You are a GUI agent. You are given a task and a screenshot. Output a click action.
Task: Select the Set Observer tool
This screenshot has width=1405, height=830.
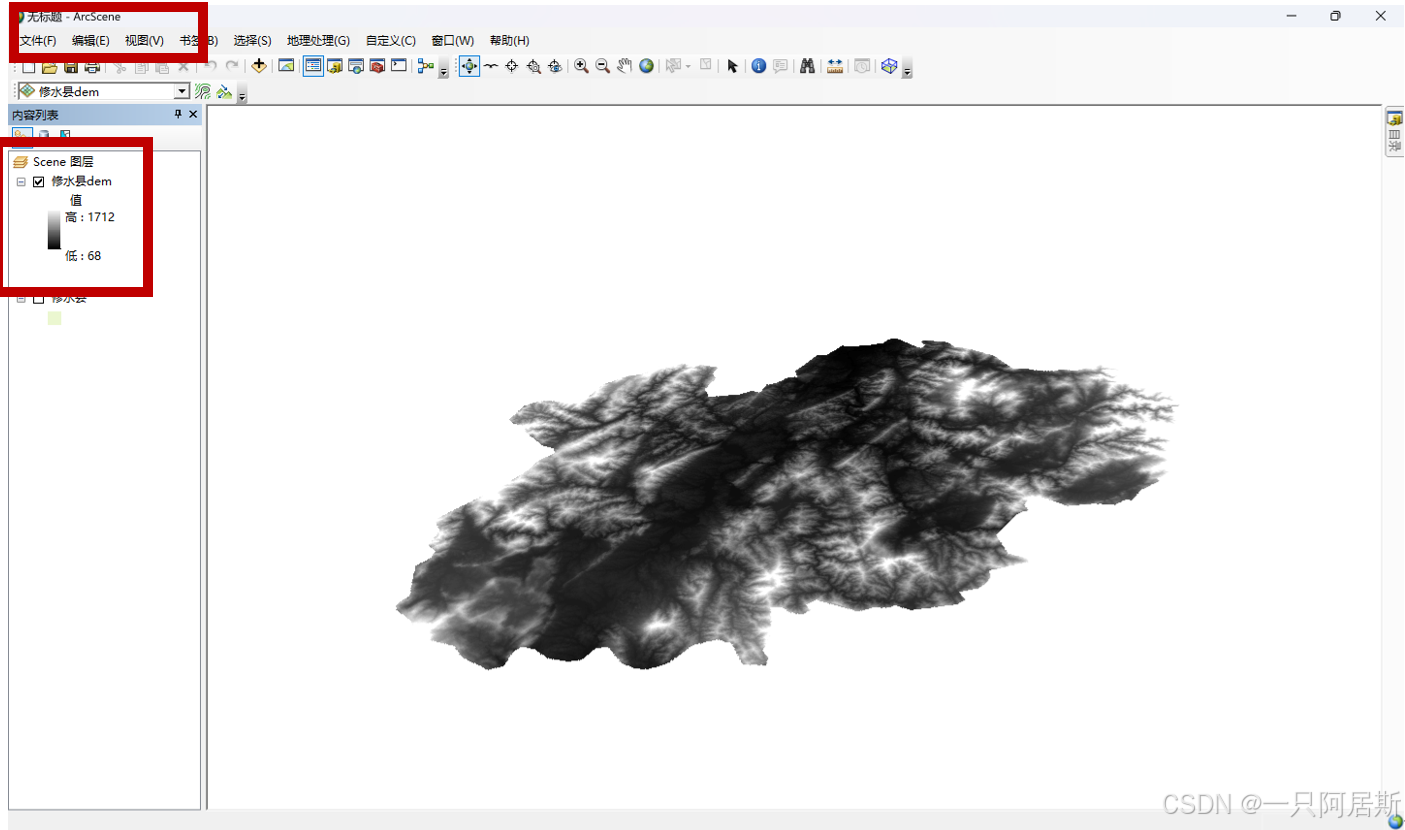554,66
